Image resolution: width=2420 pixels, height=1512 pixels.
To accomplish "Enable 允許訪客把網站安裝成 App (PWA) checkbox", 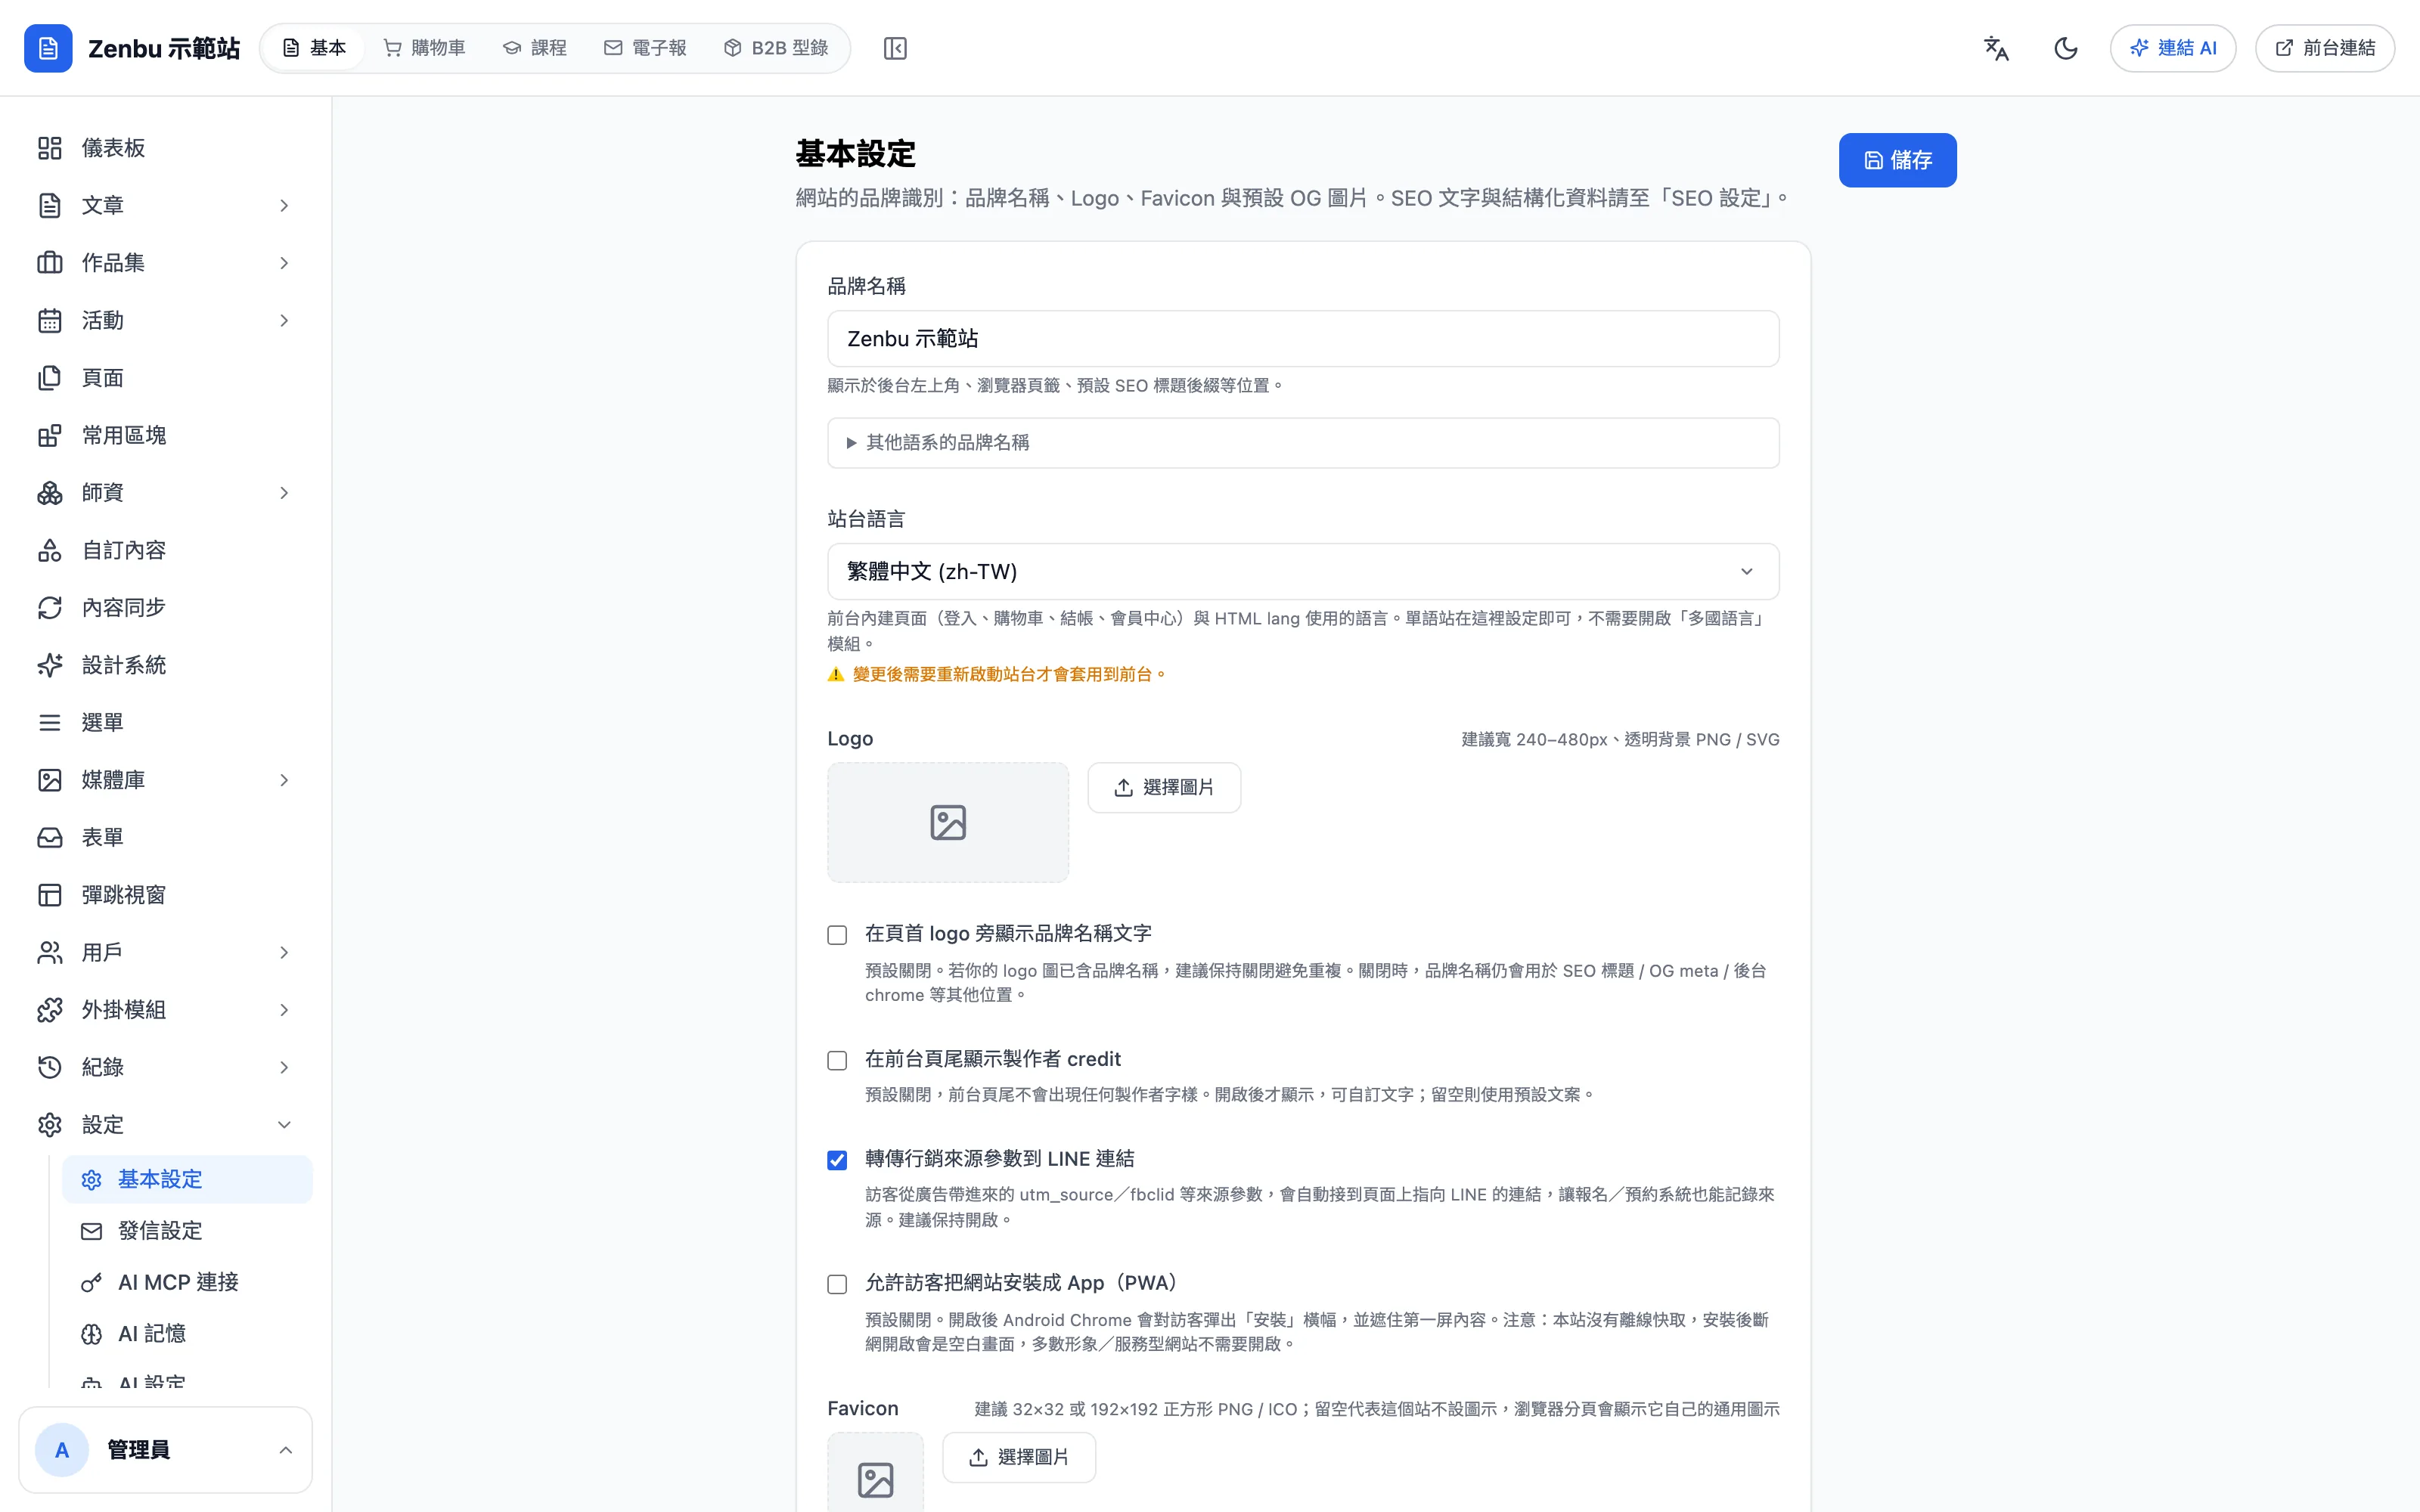I will point(837,1284).
